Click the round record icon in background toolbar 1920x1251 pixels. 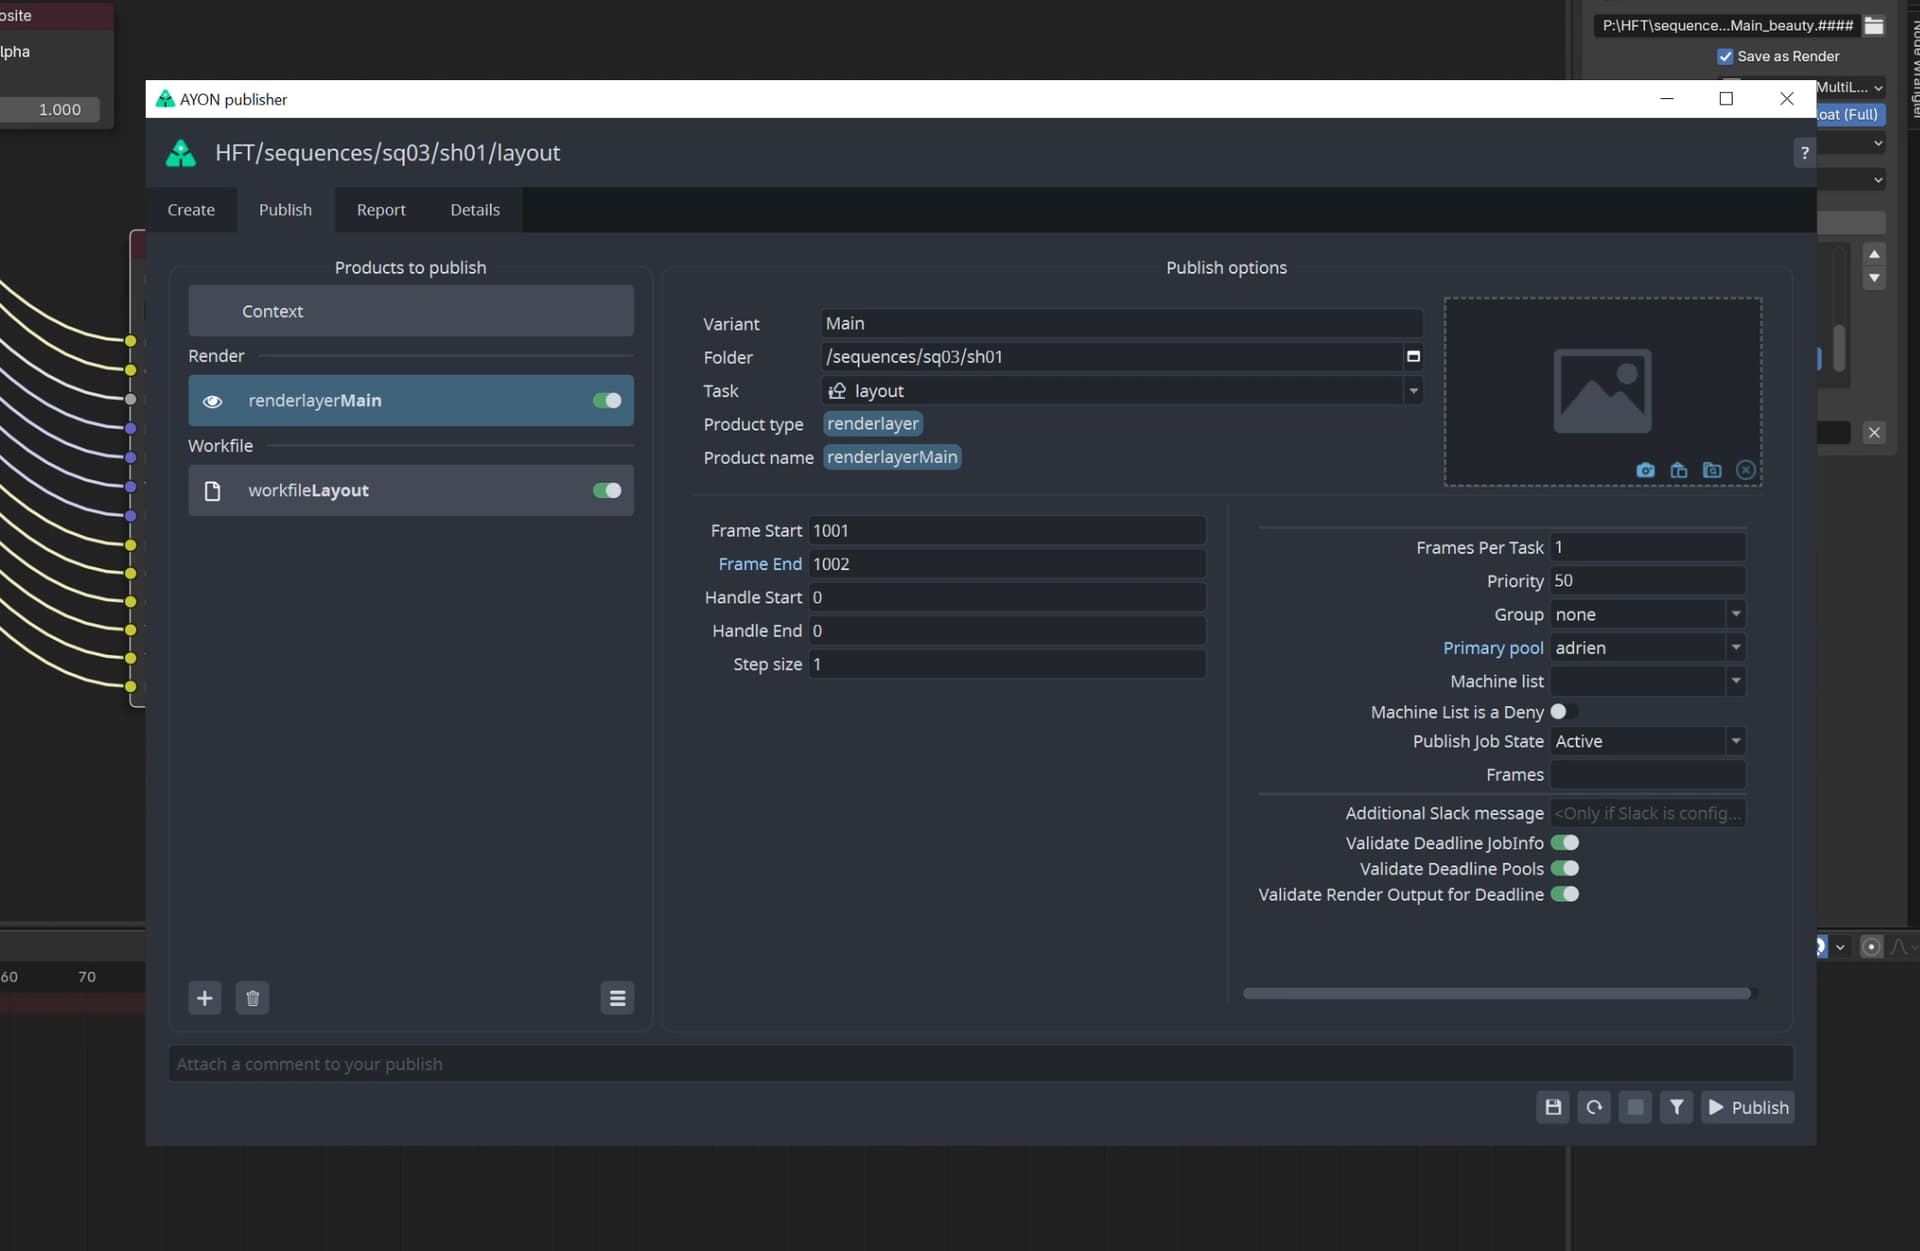(x=1871, y=946)
